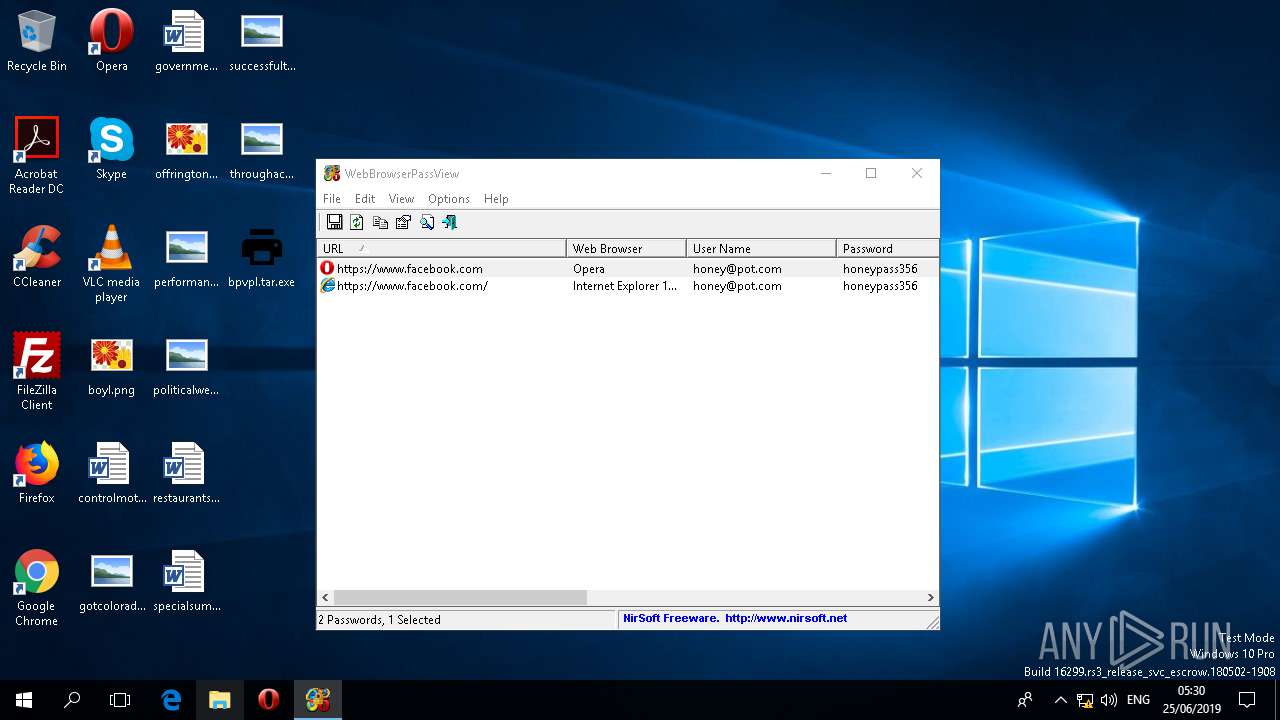Click the '2 Passwords, 1 Selected' status text

[379, 620]
